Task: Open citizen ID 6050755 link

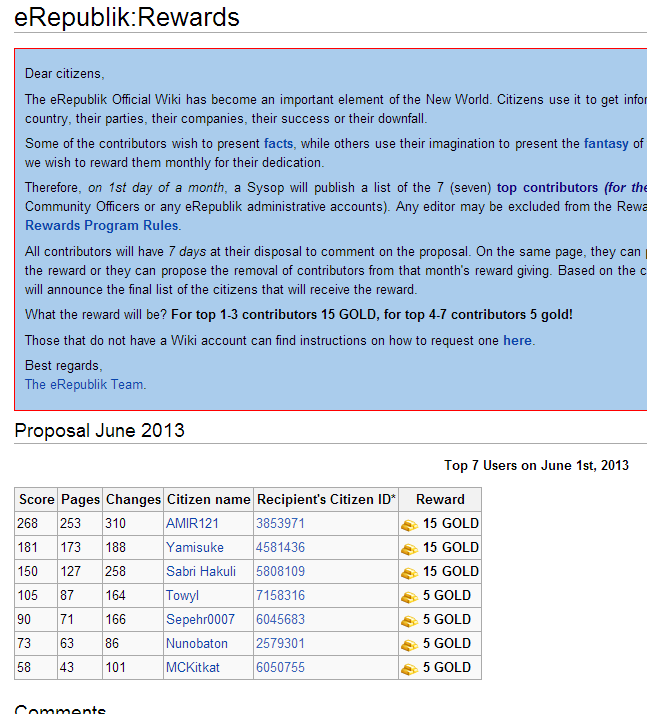Action: [x=280, y=668]
